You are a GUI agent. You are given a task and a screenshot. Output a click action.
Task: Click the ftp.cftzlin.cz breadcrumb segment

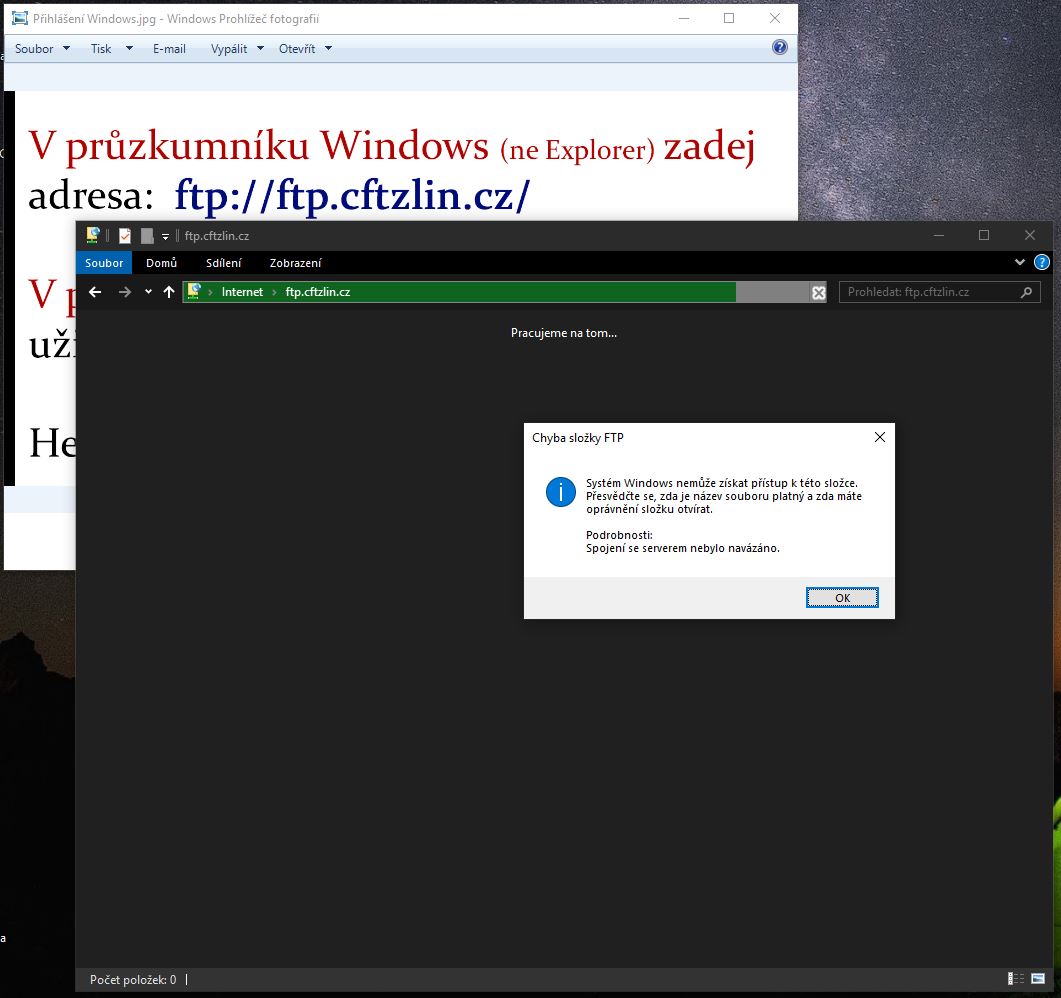pos(317,292)
